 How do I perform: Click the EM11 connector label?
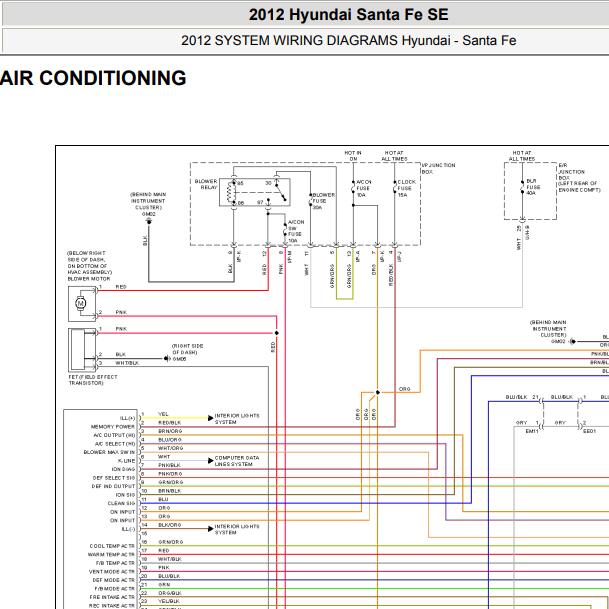tap(532, 431)
